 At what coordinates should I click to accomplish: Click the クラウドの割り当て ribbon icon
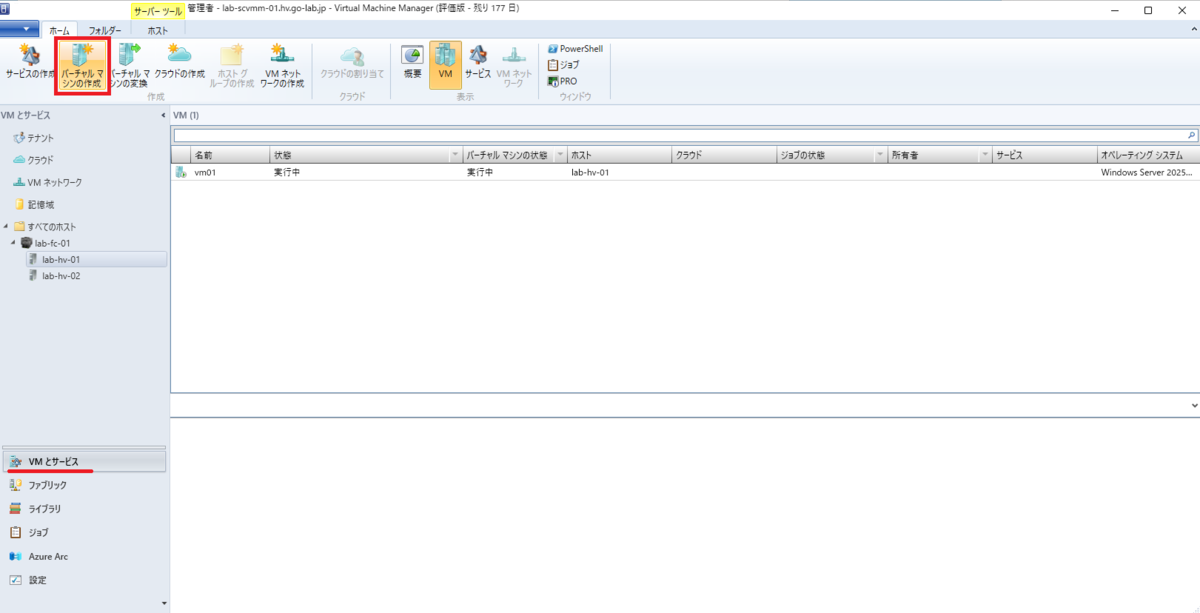tap(352, 62)
